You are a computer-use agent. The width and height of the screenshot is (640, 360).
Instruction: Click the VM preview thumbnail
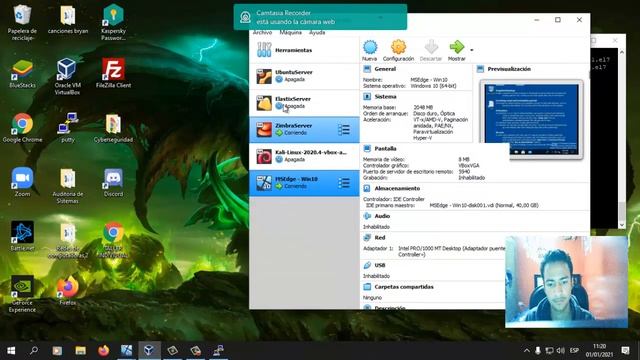pos(531,119)
